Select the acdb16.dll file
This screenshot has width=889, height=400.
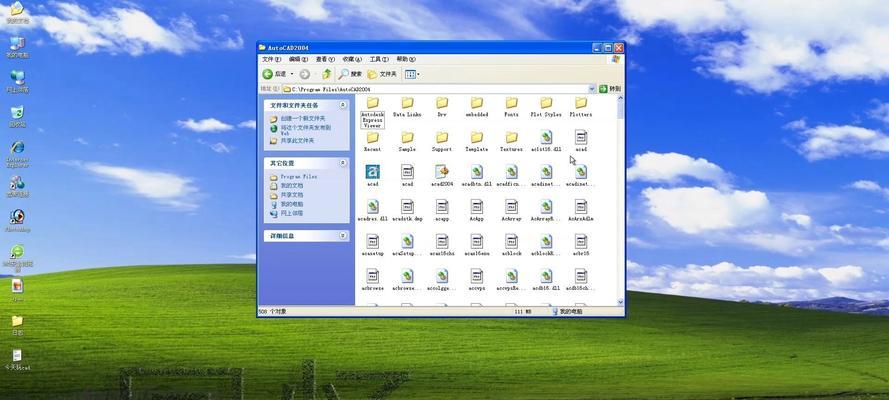click(x=546, y=280)
